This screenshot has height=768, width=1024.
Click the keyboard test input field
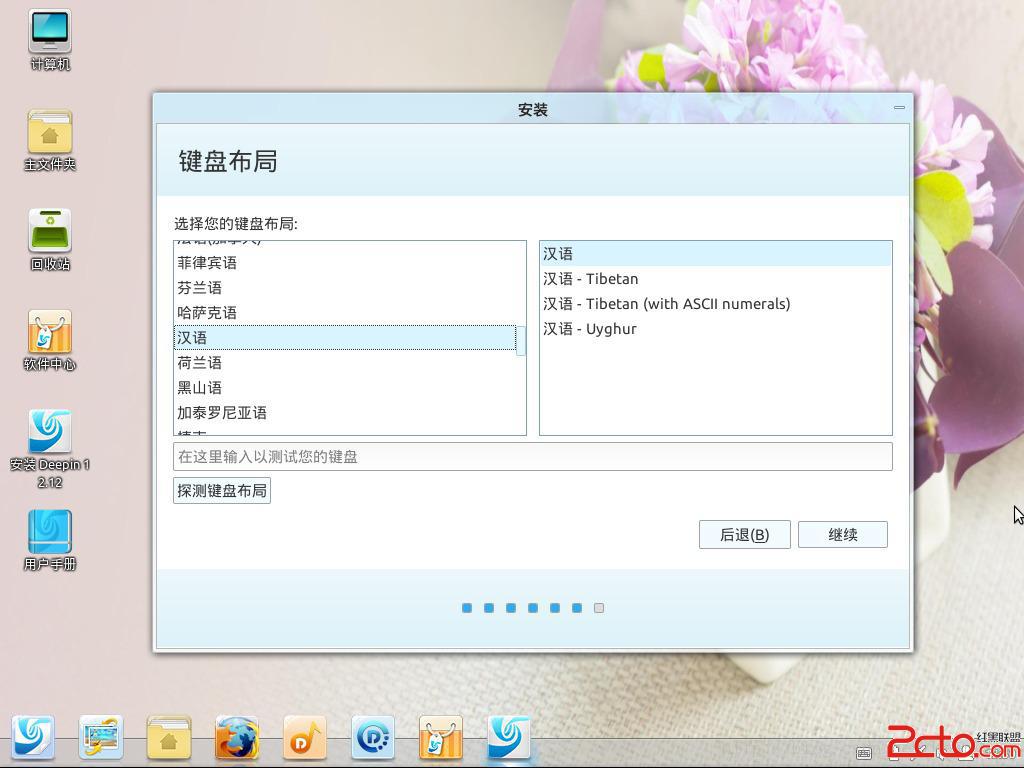pos(532,456)
